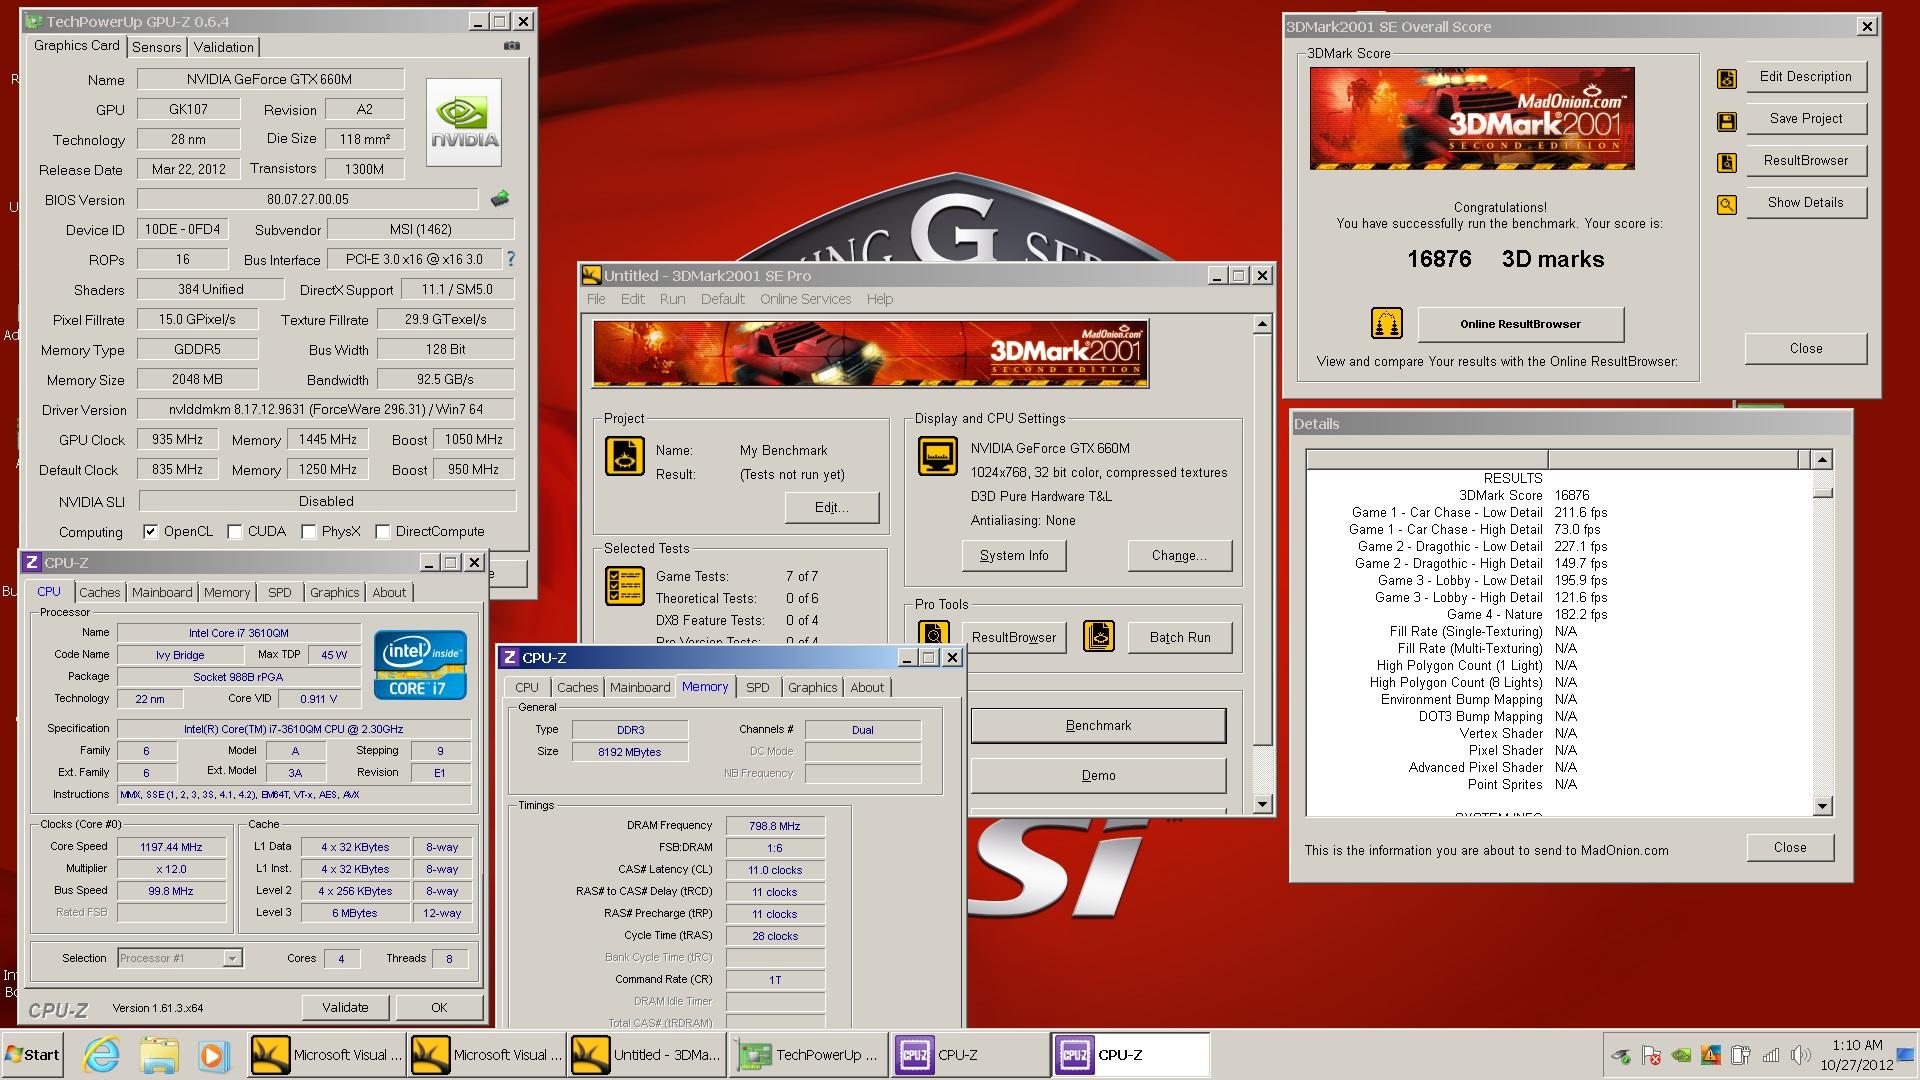Open the Online Services menu
The height and width of the screenshot is (1080, 1920).
805,299
